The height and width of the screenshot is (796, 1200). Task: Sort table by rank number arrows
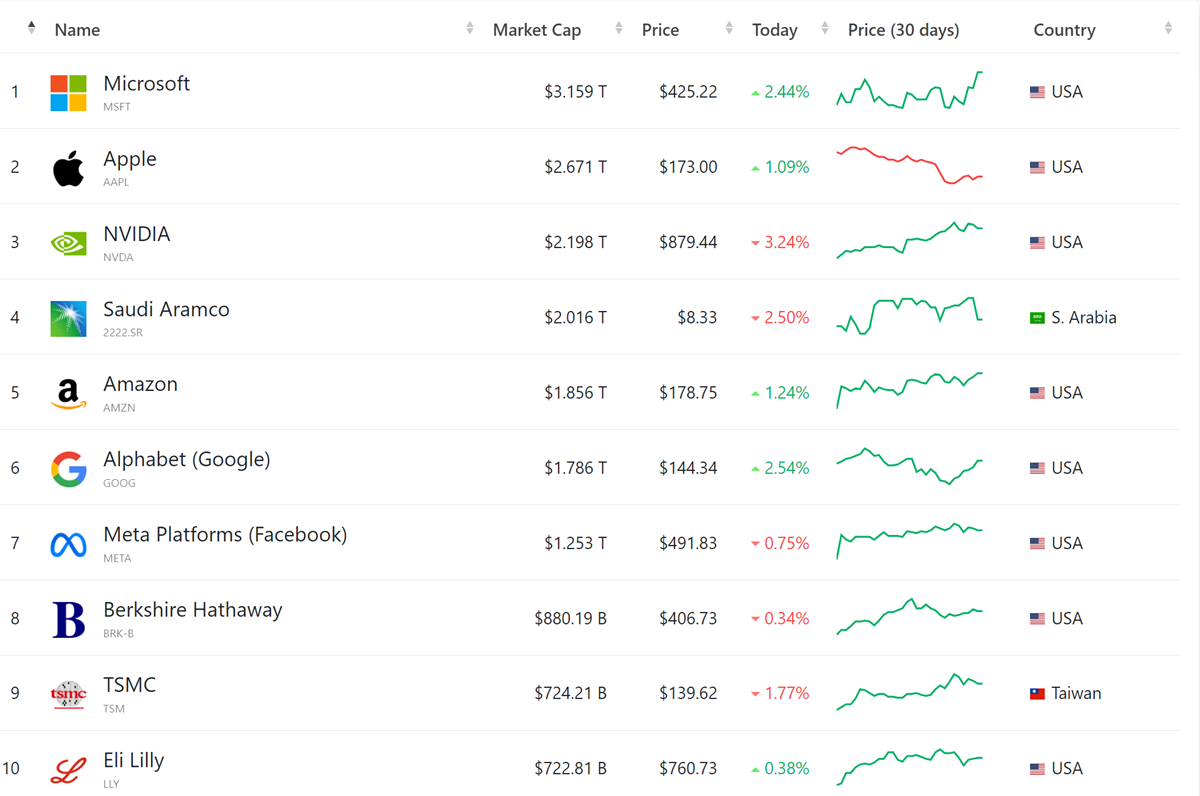tap(31, 29)
